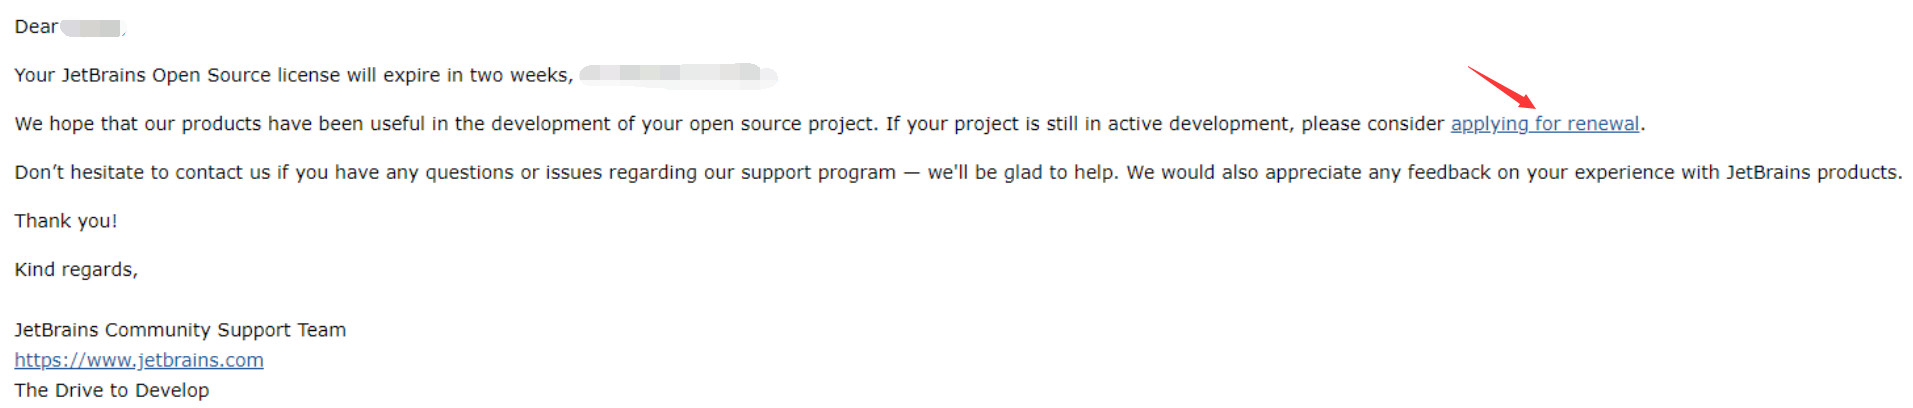Viewport: 1913px width, 408px height.
Task: Open the https://www.jetbrains.com link
Action: tap(139, 360)
